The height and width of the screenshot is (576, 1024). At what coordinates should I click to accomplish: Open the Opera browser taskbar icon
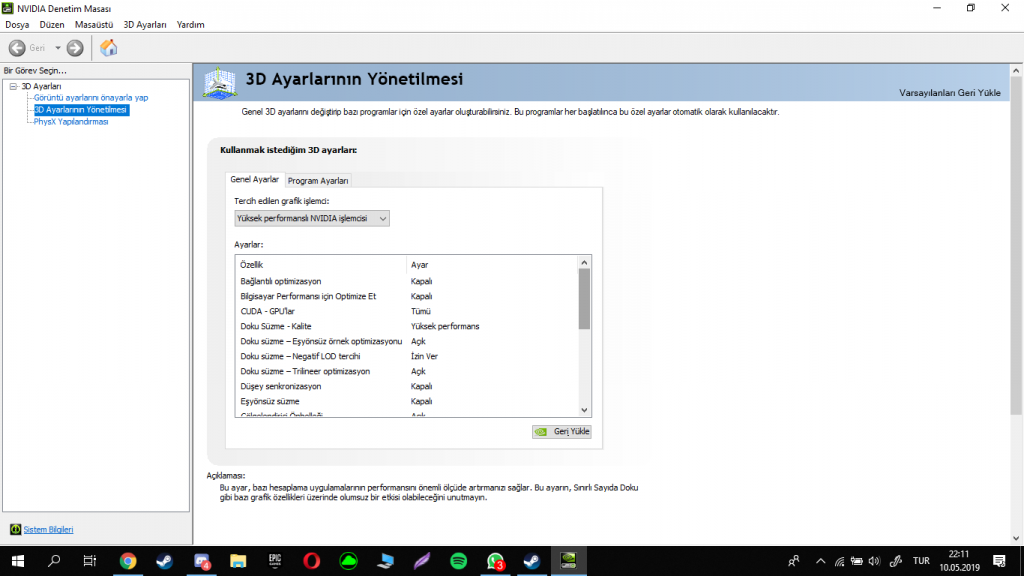point(312,561)
